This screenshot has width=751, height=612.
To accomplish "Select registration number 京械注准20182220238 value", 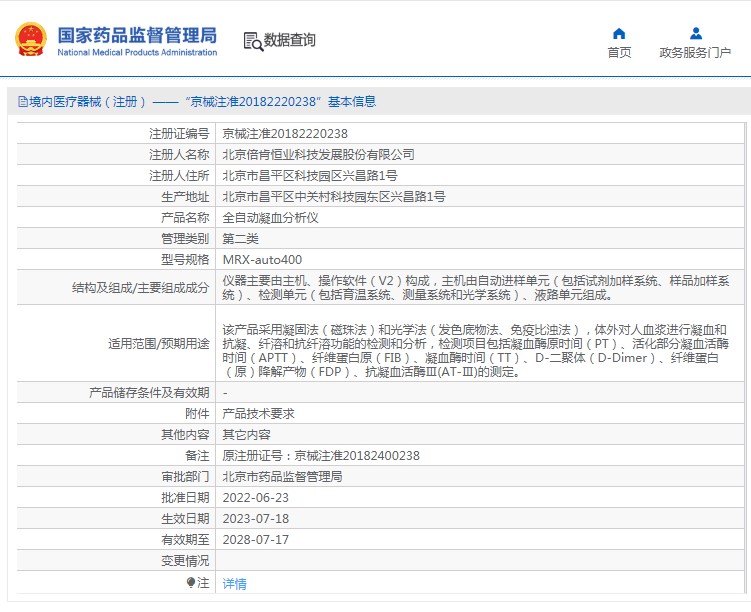I will point(285,134).
